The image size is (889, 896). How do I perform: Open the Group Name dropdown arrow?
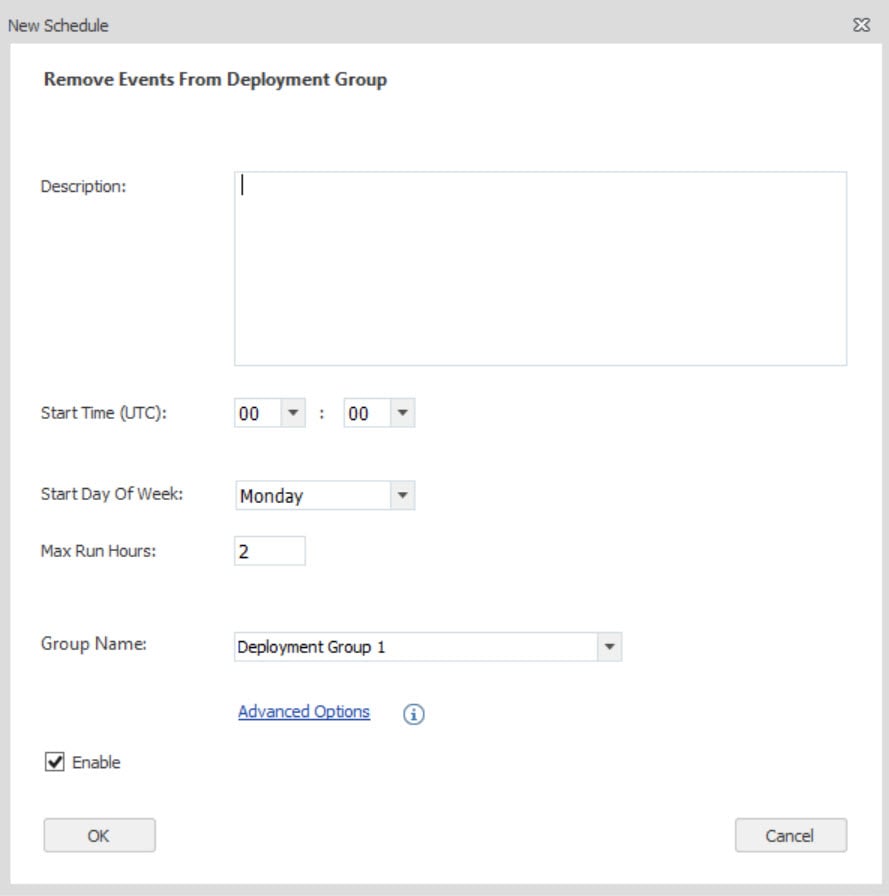[x=609, y=647]
